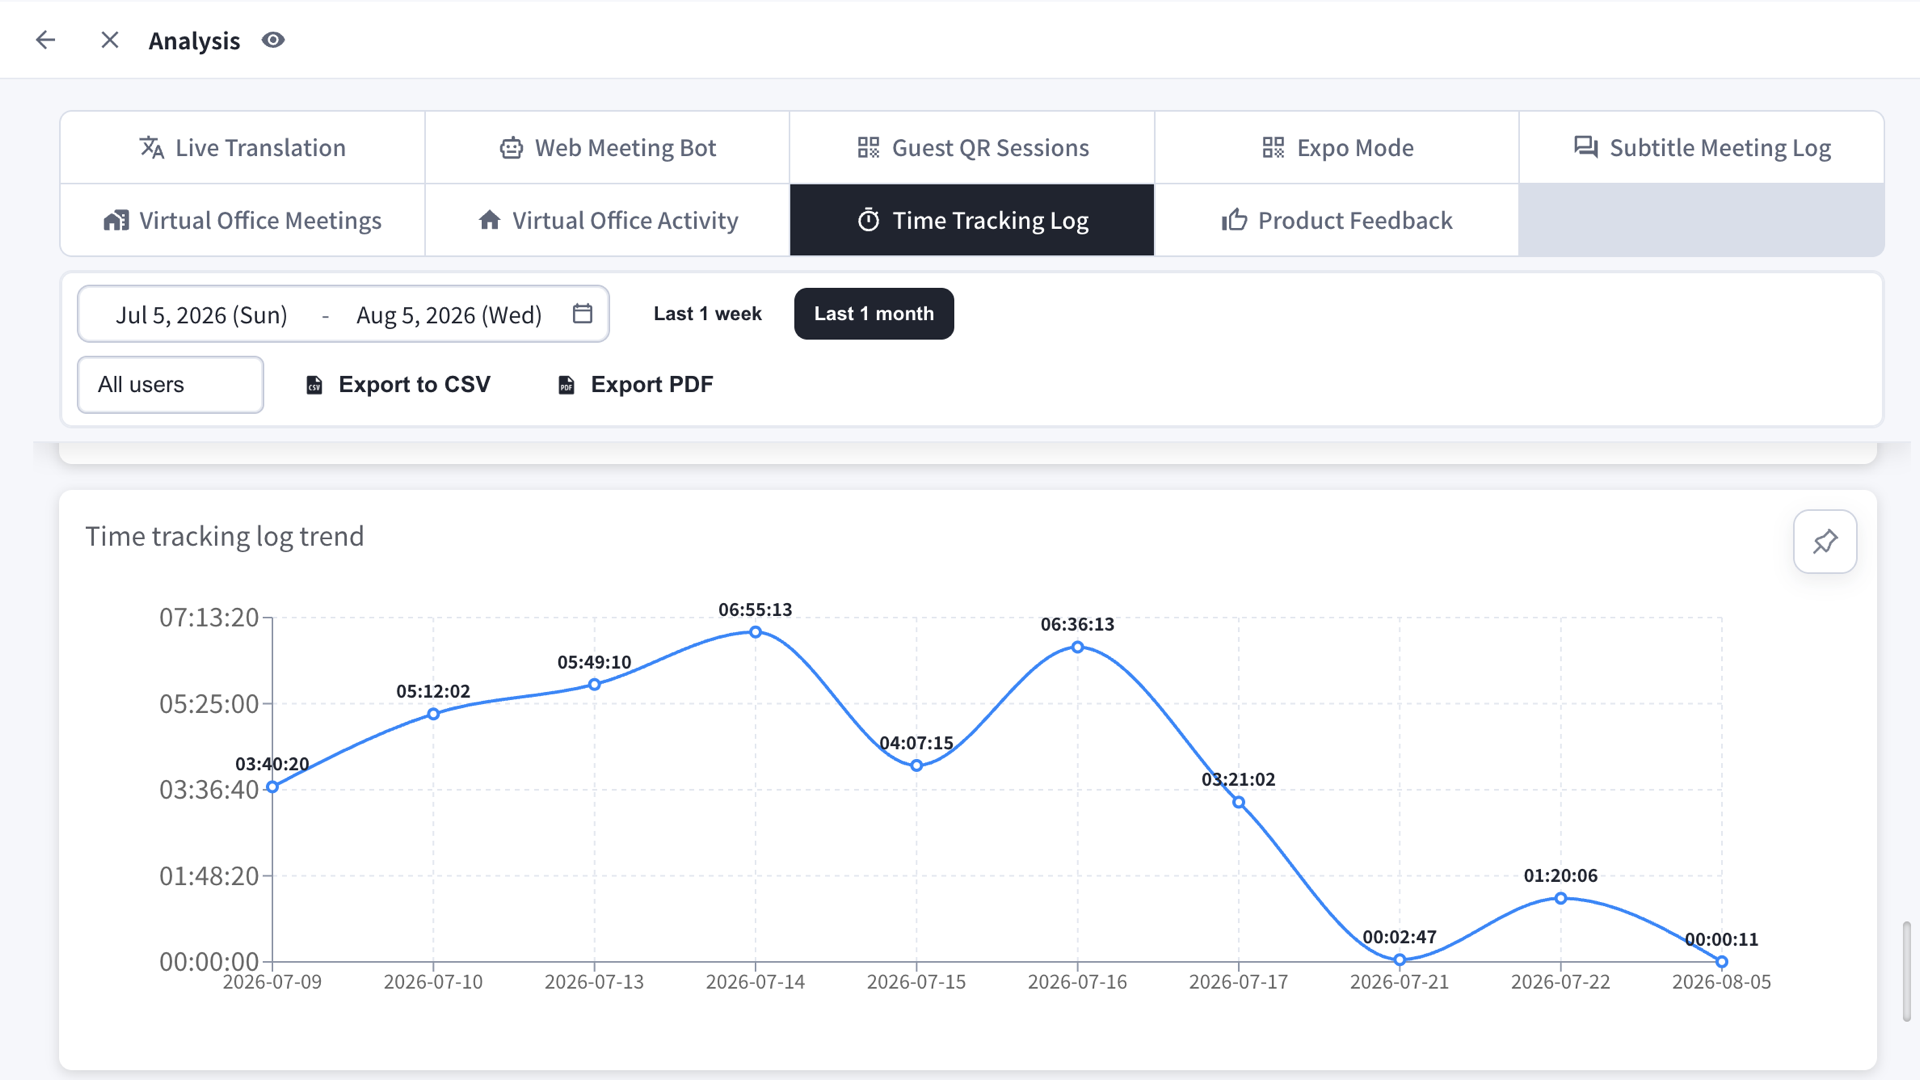Screen dimensions: 1920x1080
Task: Open the calendar icon in date range
Action: (583, 314)
